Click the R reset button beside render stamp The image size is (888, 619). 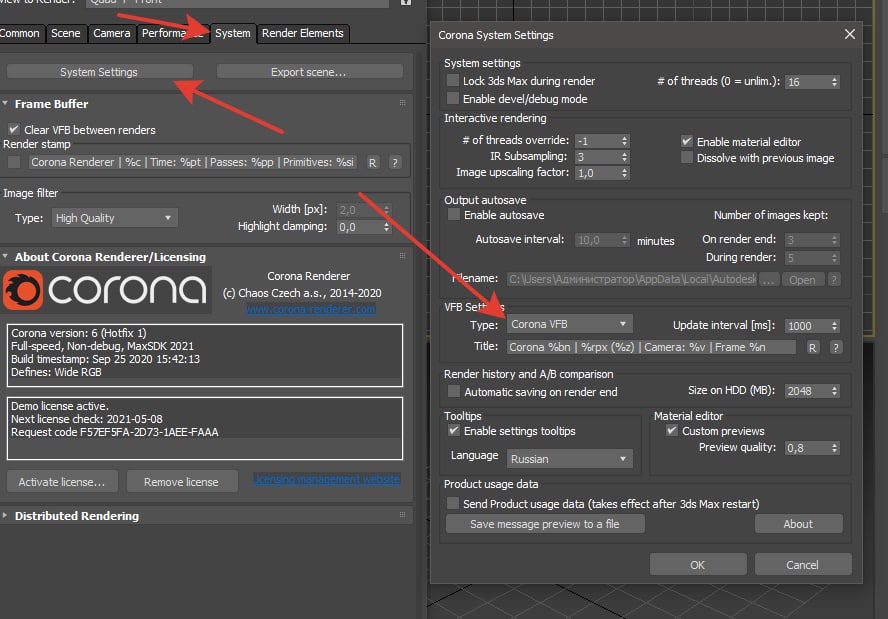(372, 163)
